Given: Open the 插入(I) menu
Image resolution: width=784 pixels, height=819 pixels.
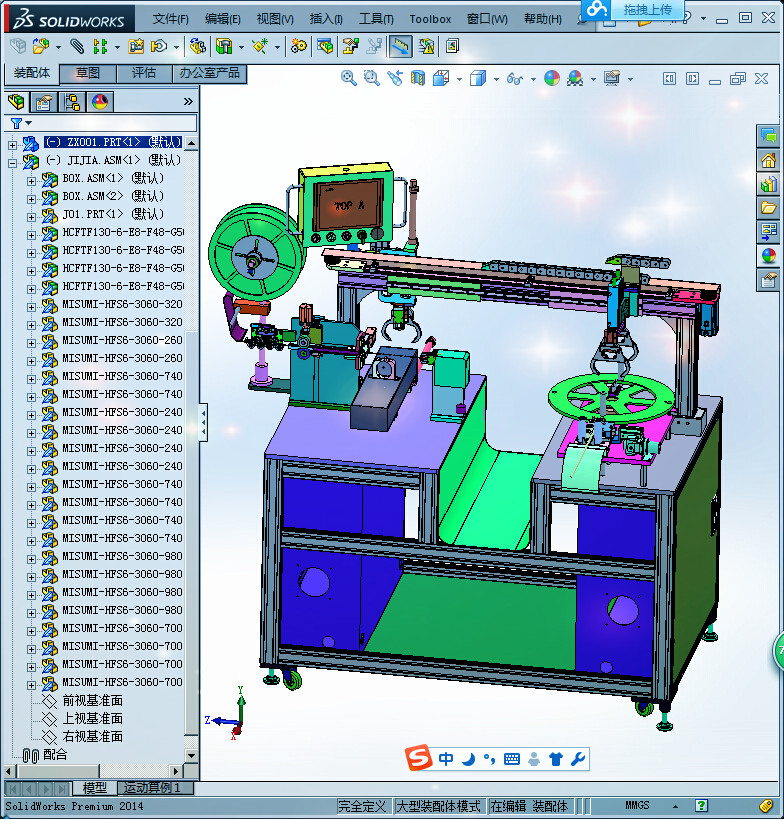Looking at the screenshot, I should point(326,19).
